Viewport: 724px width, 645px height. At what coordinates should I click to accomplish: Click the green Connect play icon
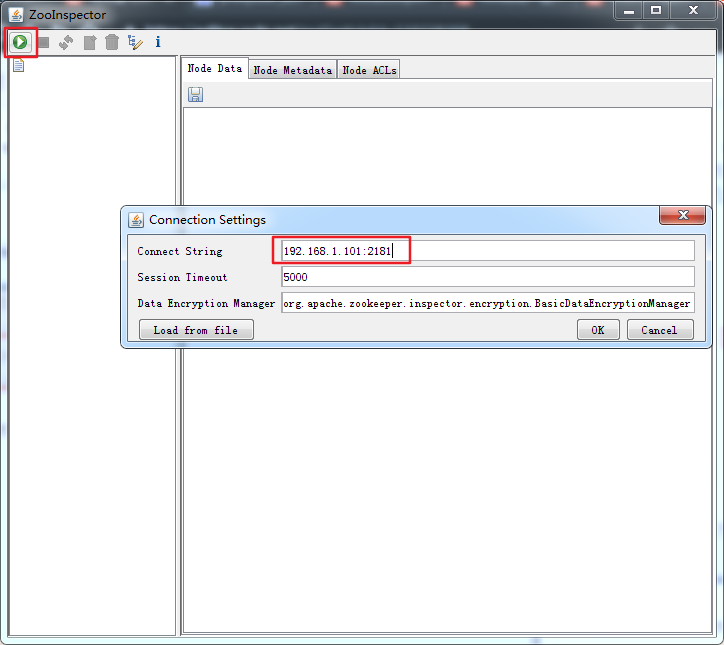pos(20,42)
